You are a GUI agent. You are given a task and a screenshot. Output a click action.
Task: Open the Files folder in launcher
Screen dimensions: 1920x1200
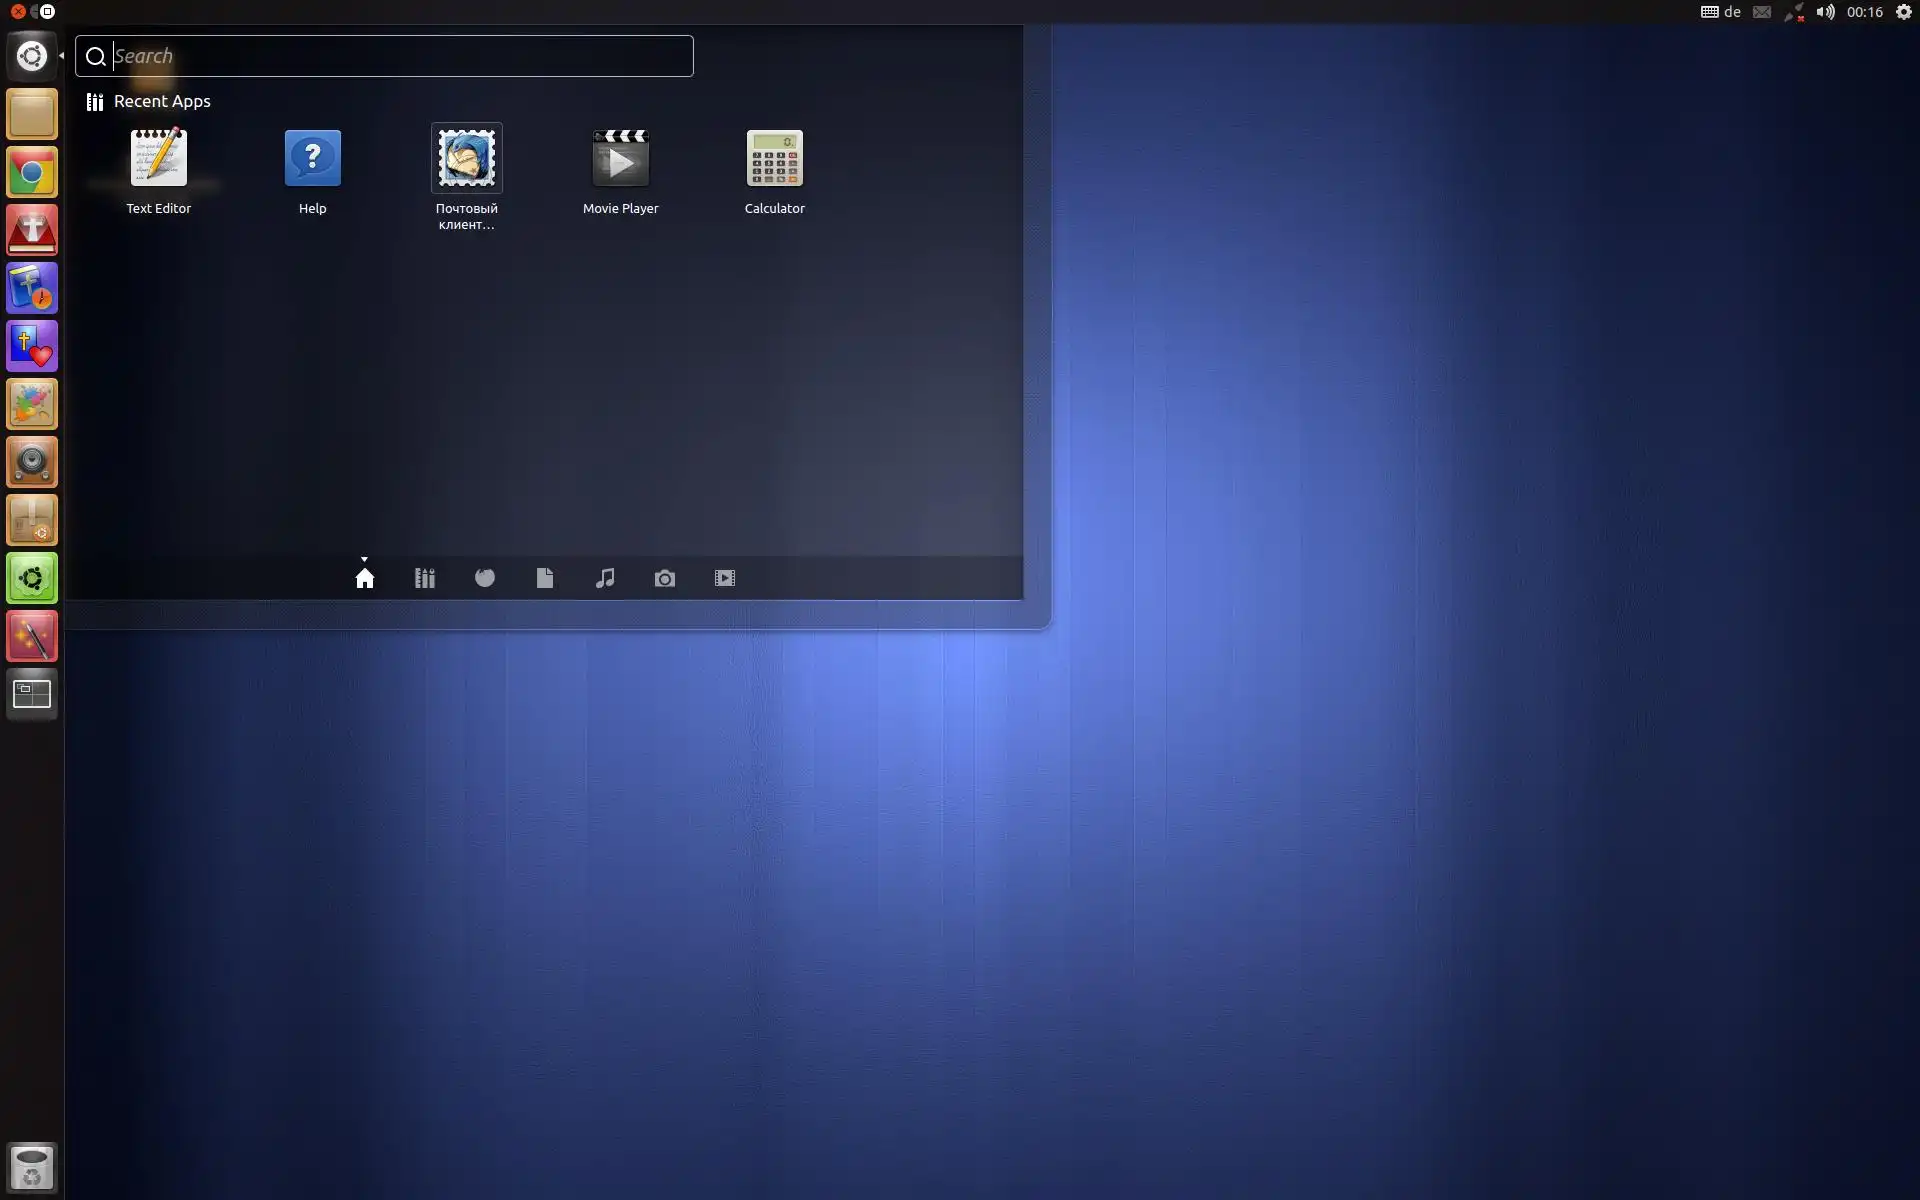(32, 114)
